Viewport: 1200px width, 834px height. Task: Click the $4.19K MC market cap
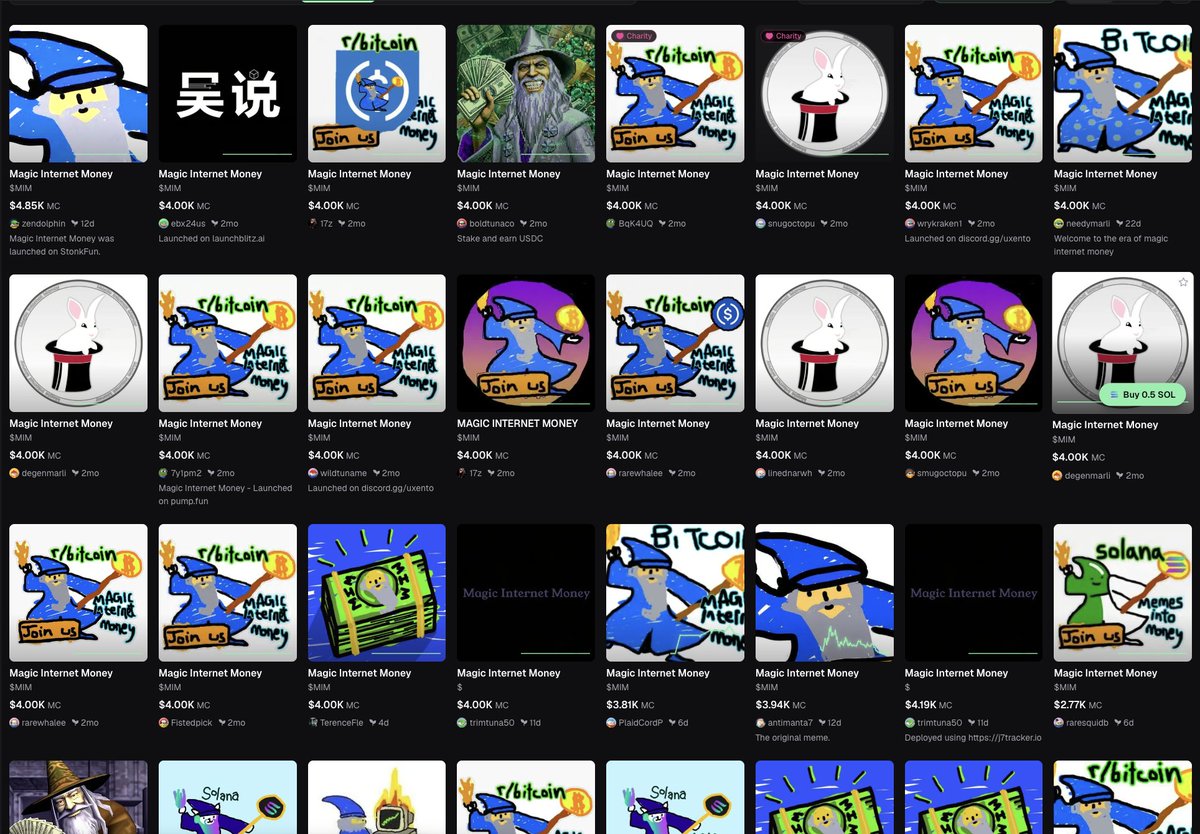931,705
